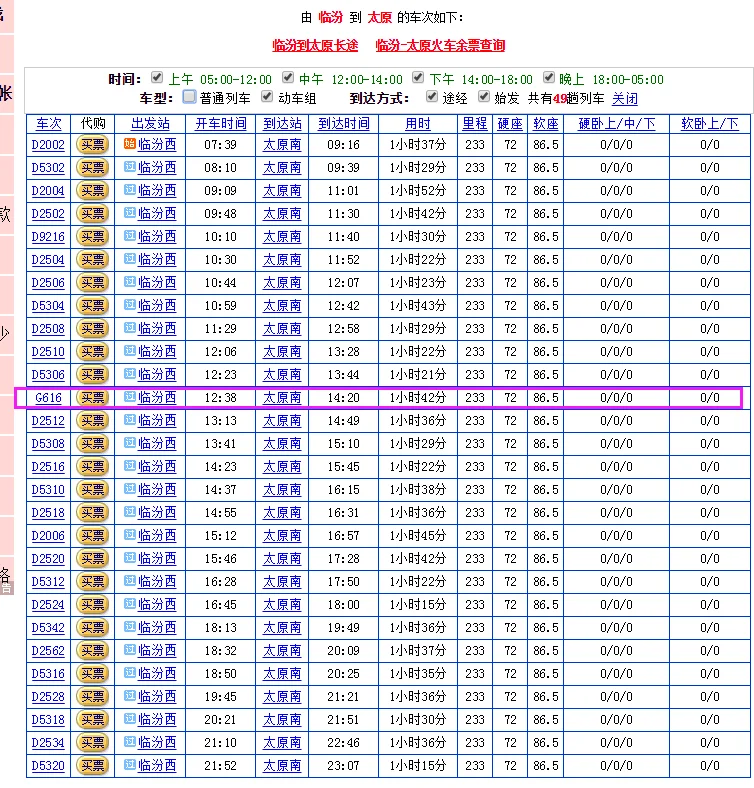Open train number D2562 details

click(x=48, y=651)
